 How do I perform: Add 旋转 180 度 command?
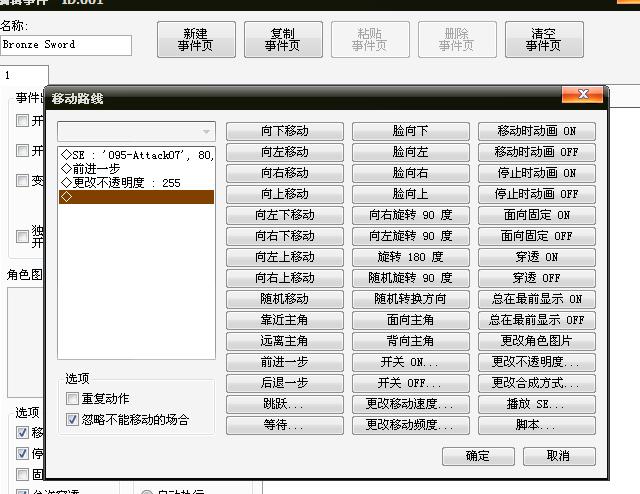[411, 257]
